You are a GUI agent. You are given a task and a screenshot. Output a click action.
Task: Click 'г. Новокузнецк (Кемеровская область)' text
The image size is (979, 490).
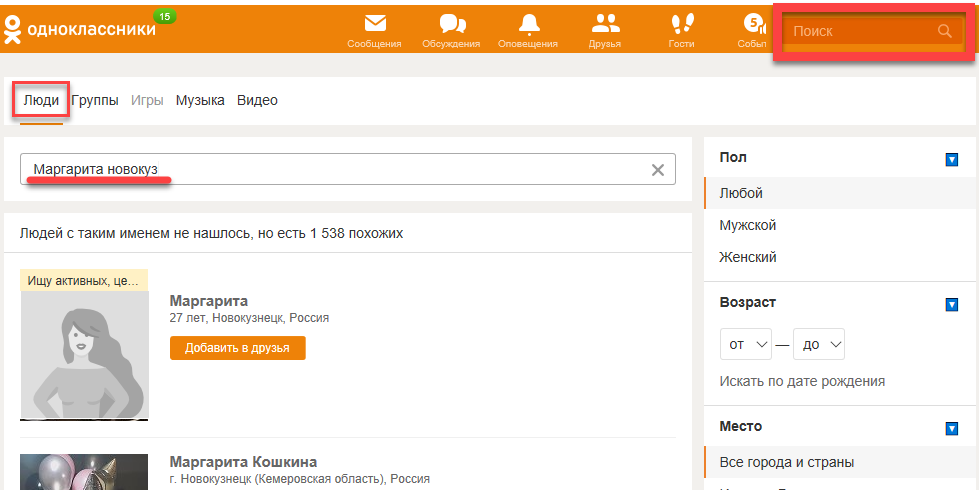tap(278, 479)
